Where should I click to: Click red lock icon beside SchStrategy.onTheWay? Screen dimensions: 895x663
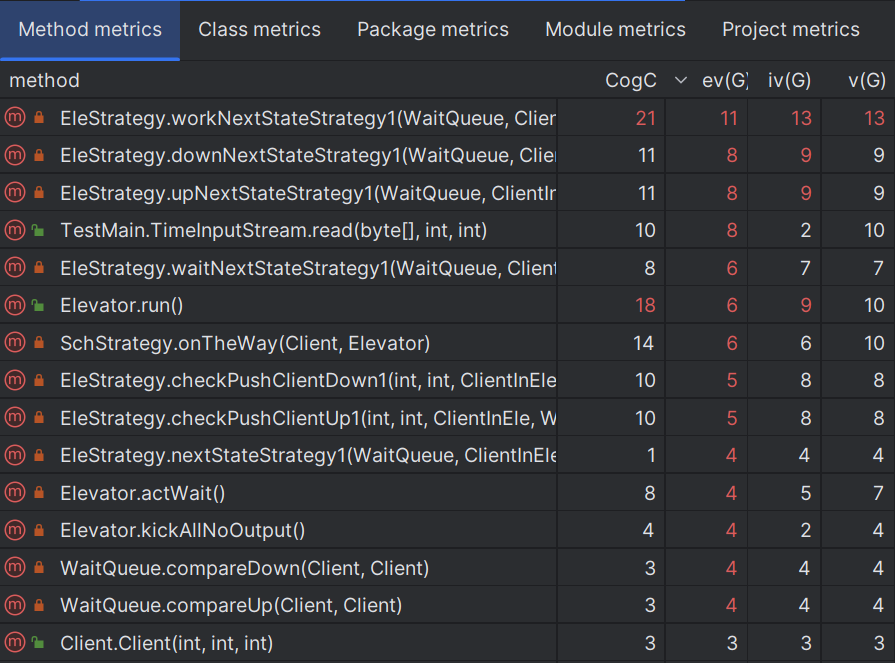[x=38, y=343]
